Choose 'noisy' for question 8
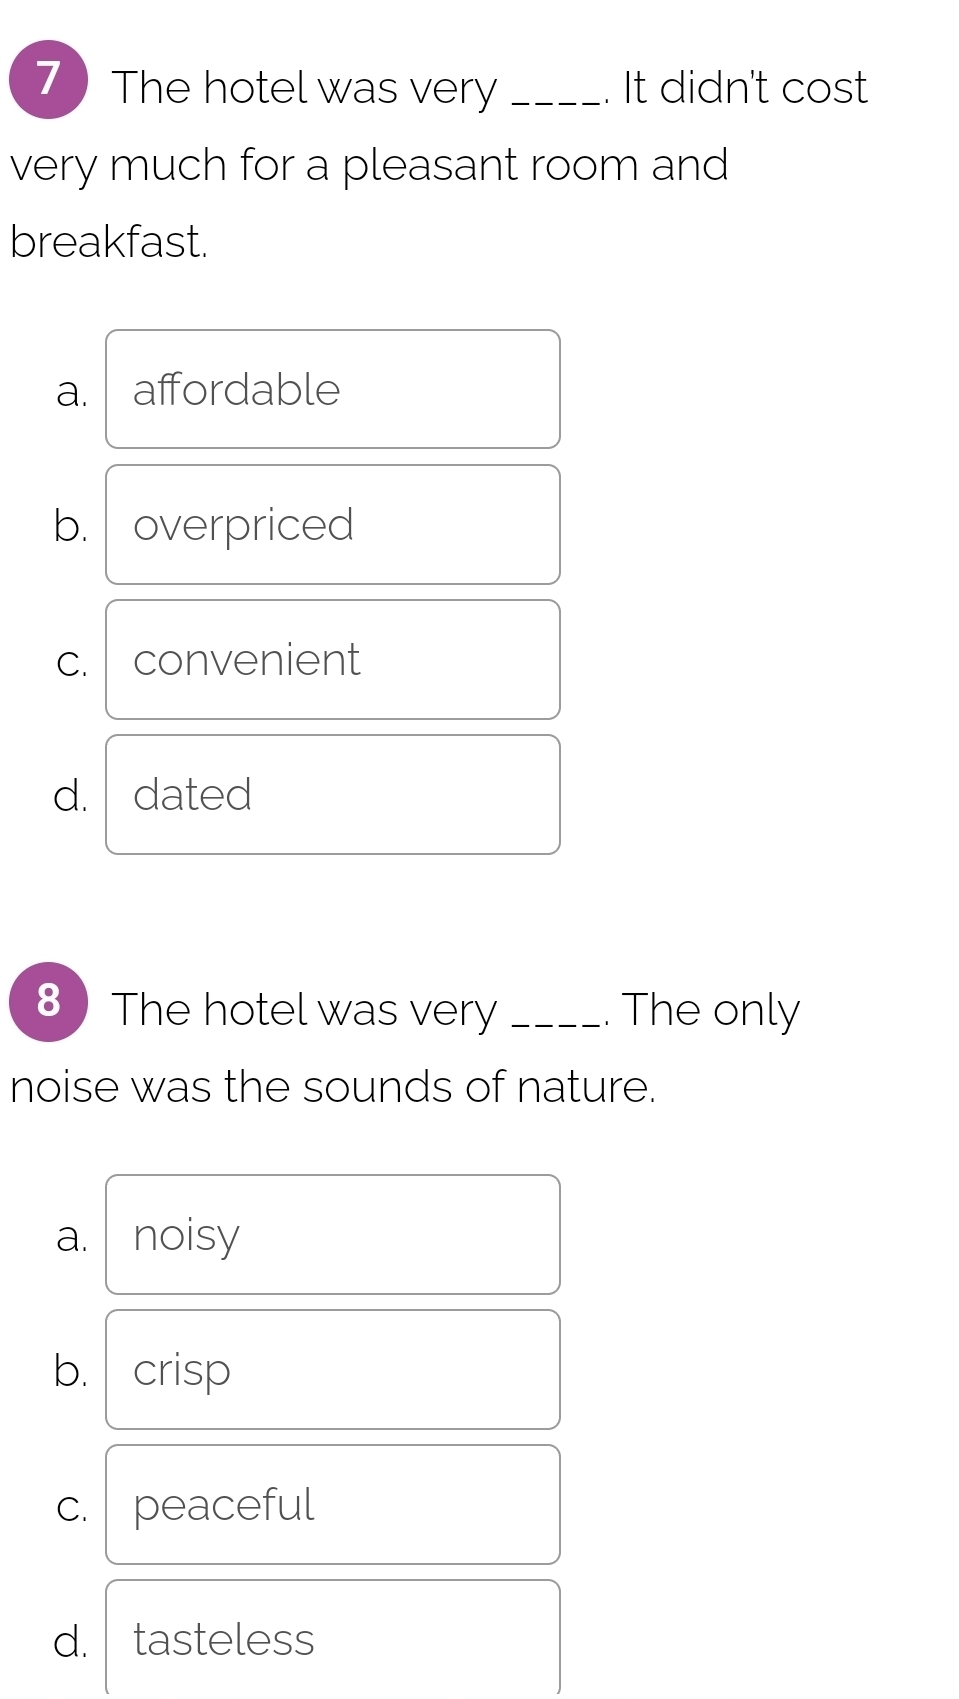This screenshot has height=1699, width=959. click(332, 1234)
